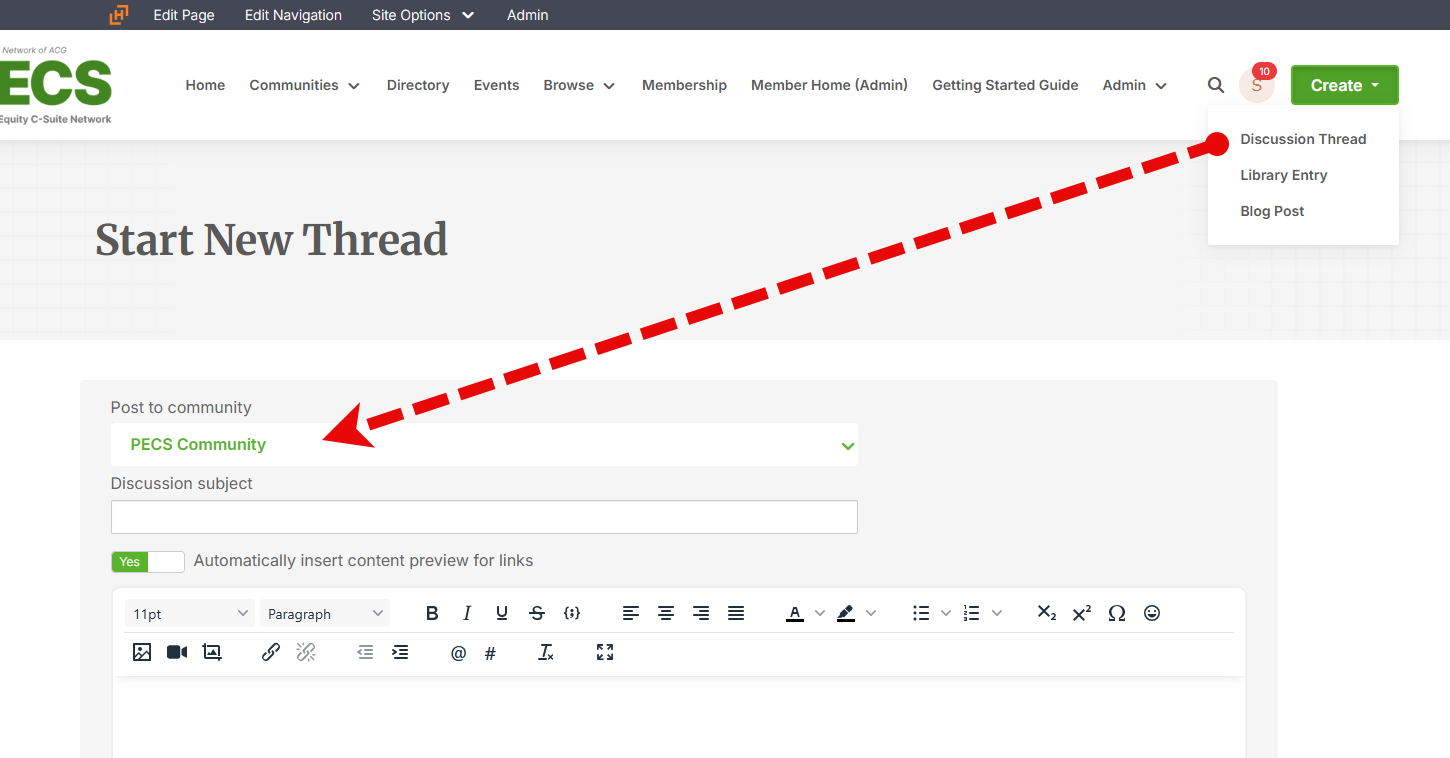Image resolution: width=1450 pixels, height=758 pixels.
Task: Apply the text color (A icon)
Action: tap(795, 613)
